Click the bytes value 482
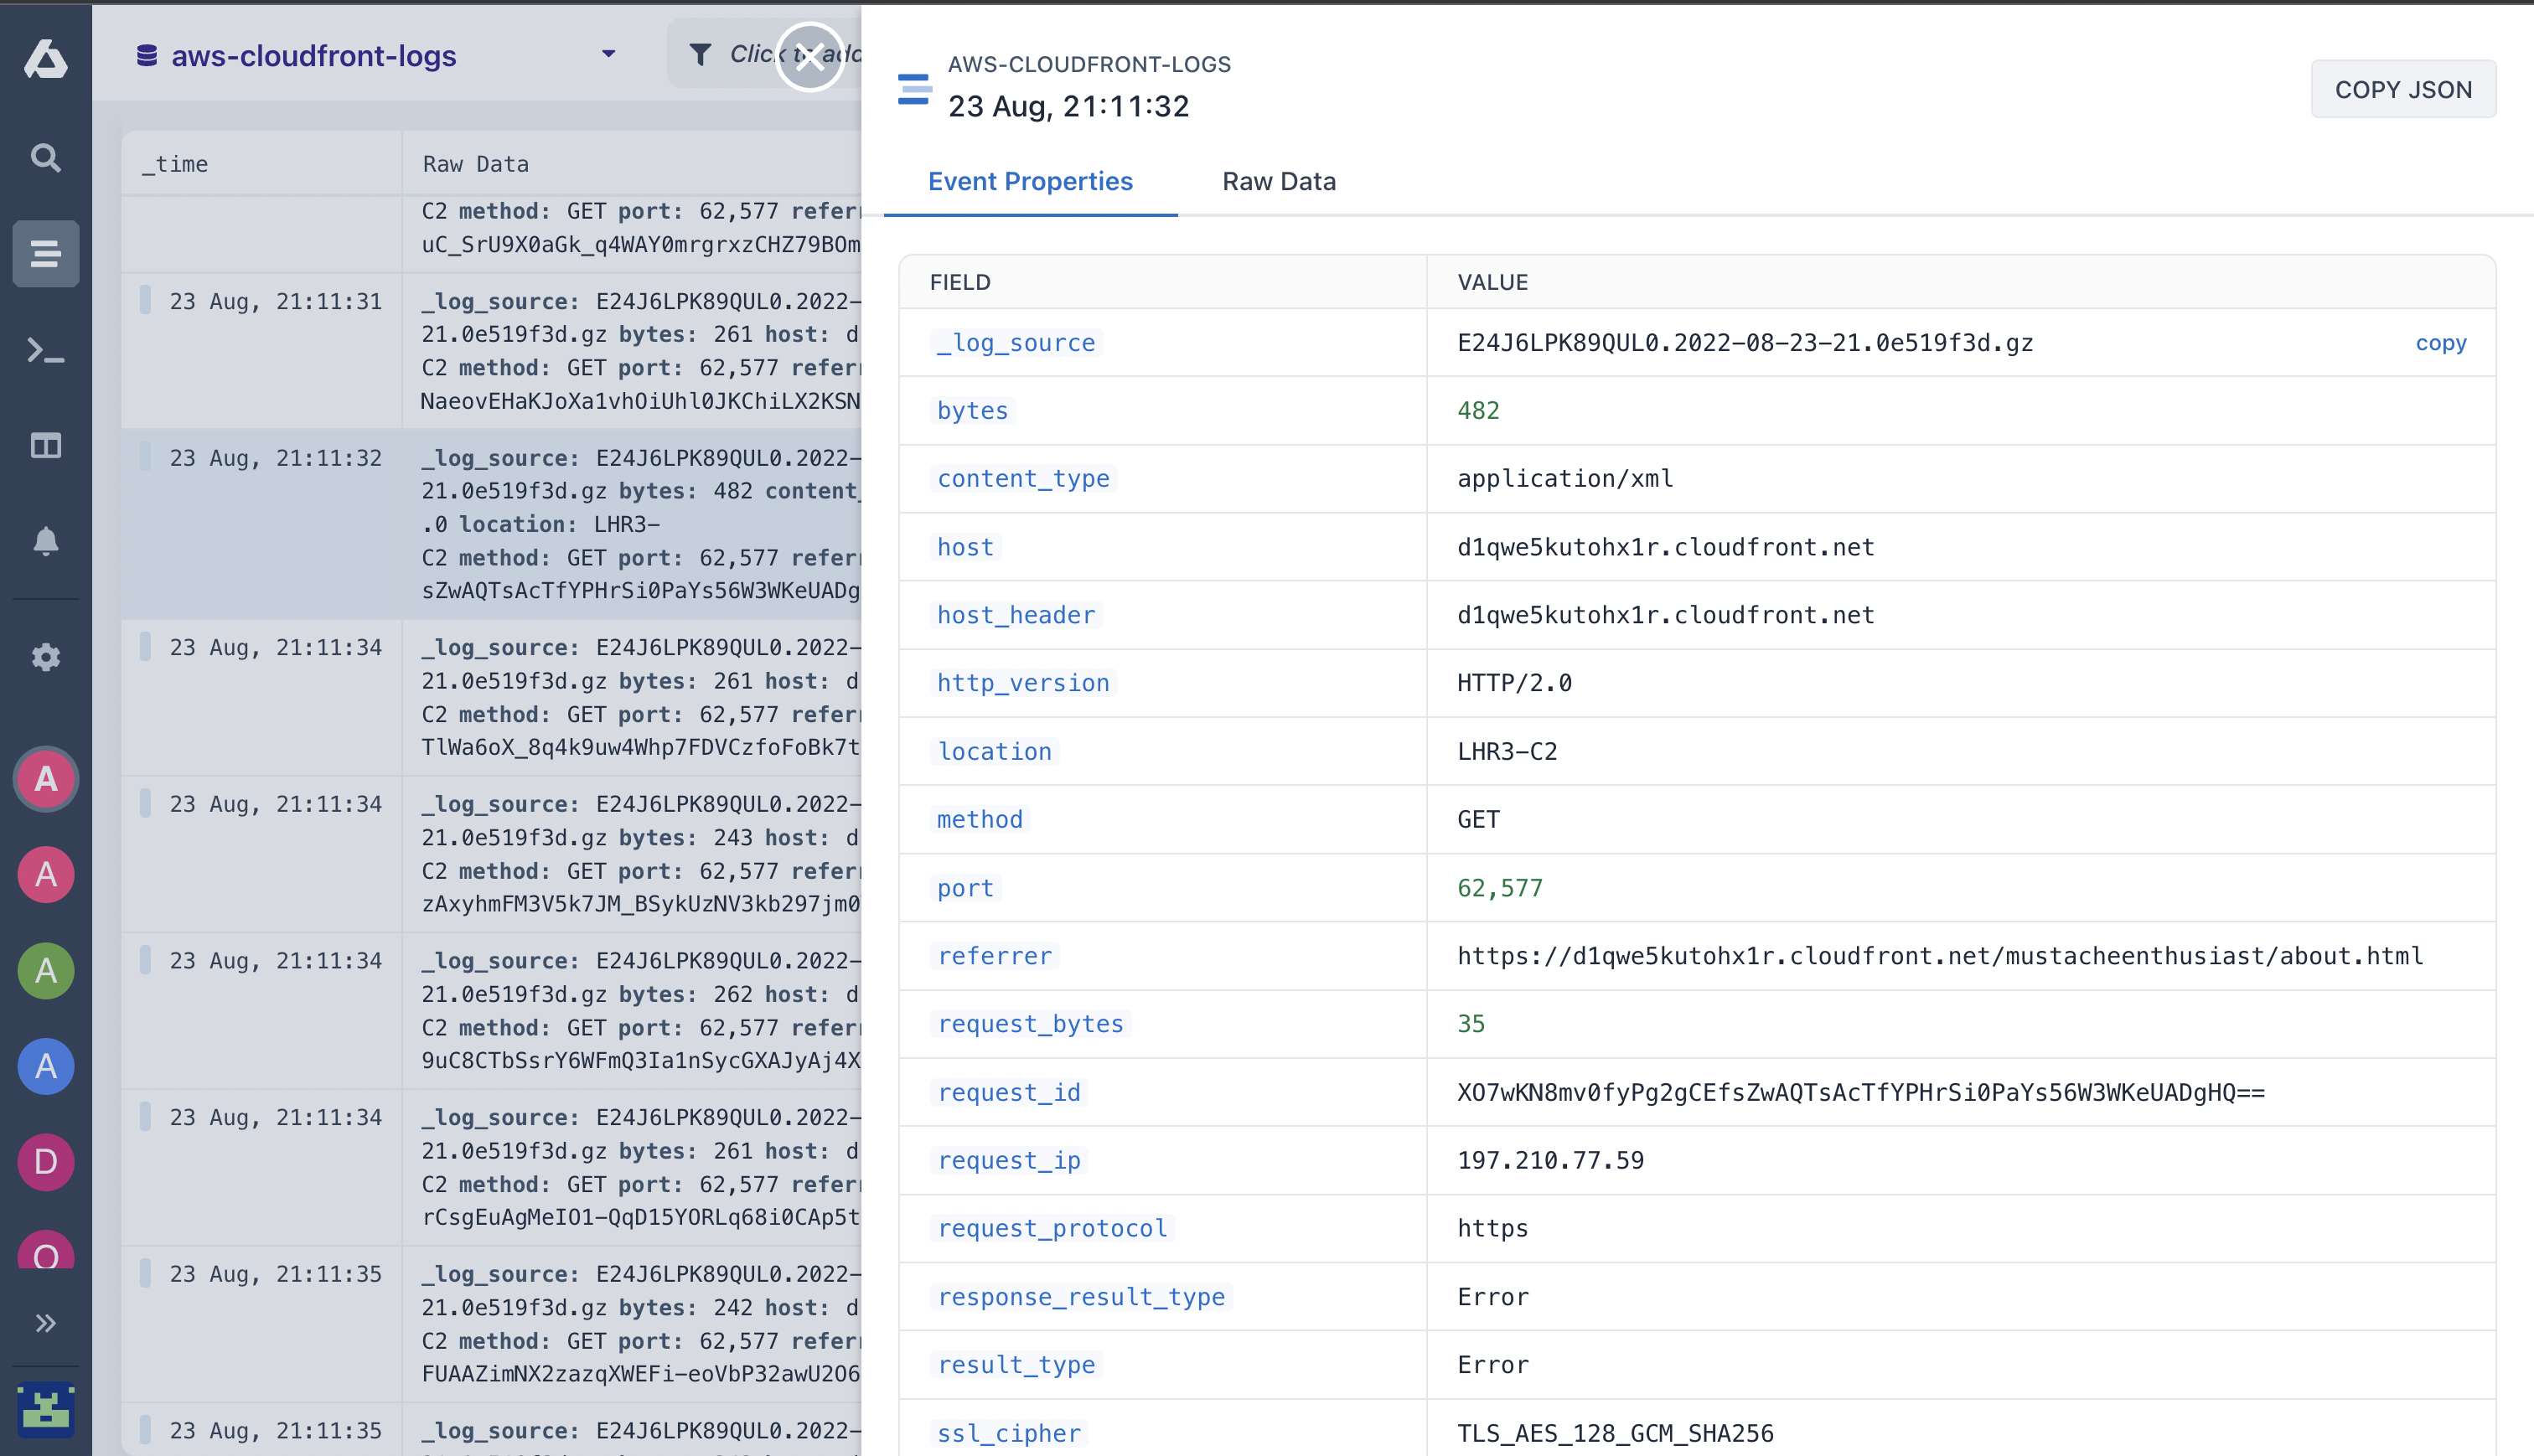Screen dimensions: 2534x1456 click(1478, 411)
